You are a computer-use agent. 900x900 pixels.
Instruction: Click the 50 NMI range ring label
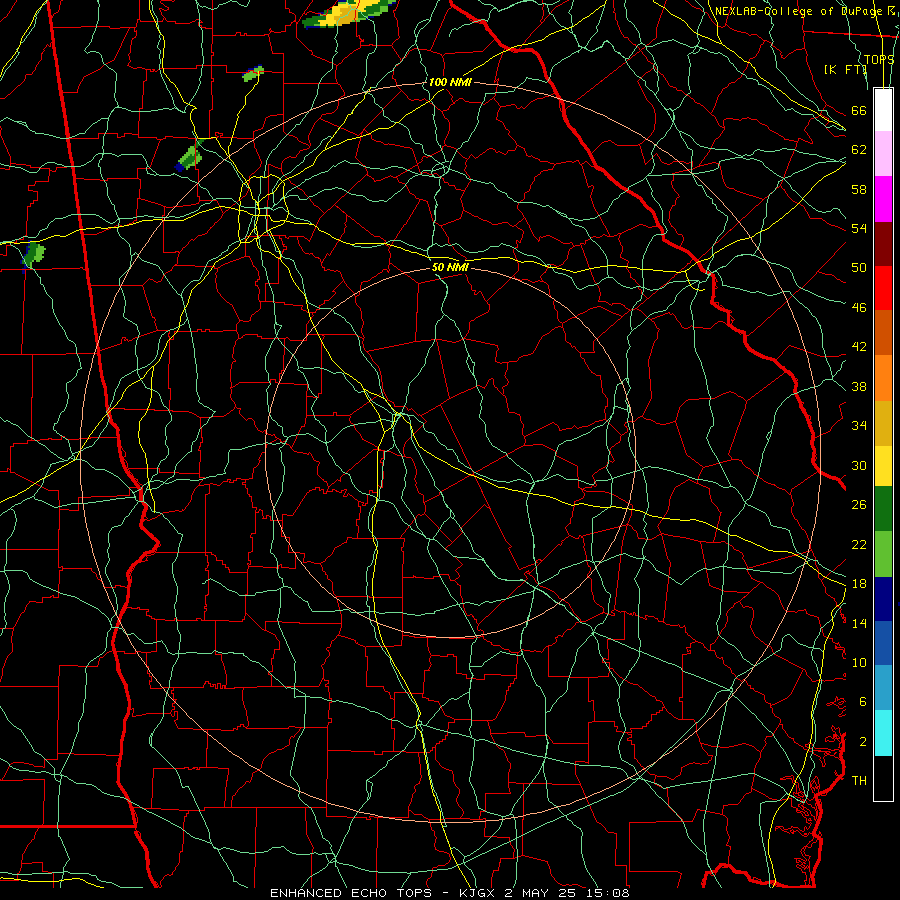pyautogui.click(x=450, y=267)
